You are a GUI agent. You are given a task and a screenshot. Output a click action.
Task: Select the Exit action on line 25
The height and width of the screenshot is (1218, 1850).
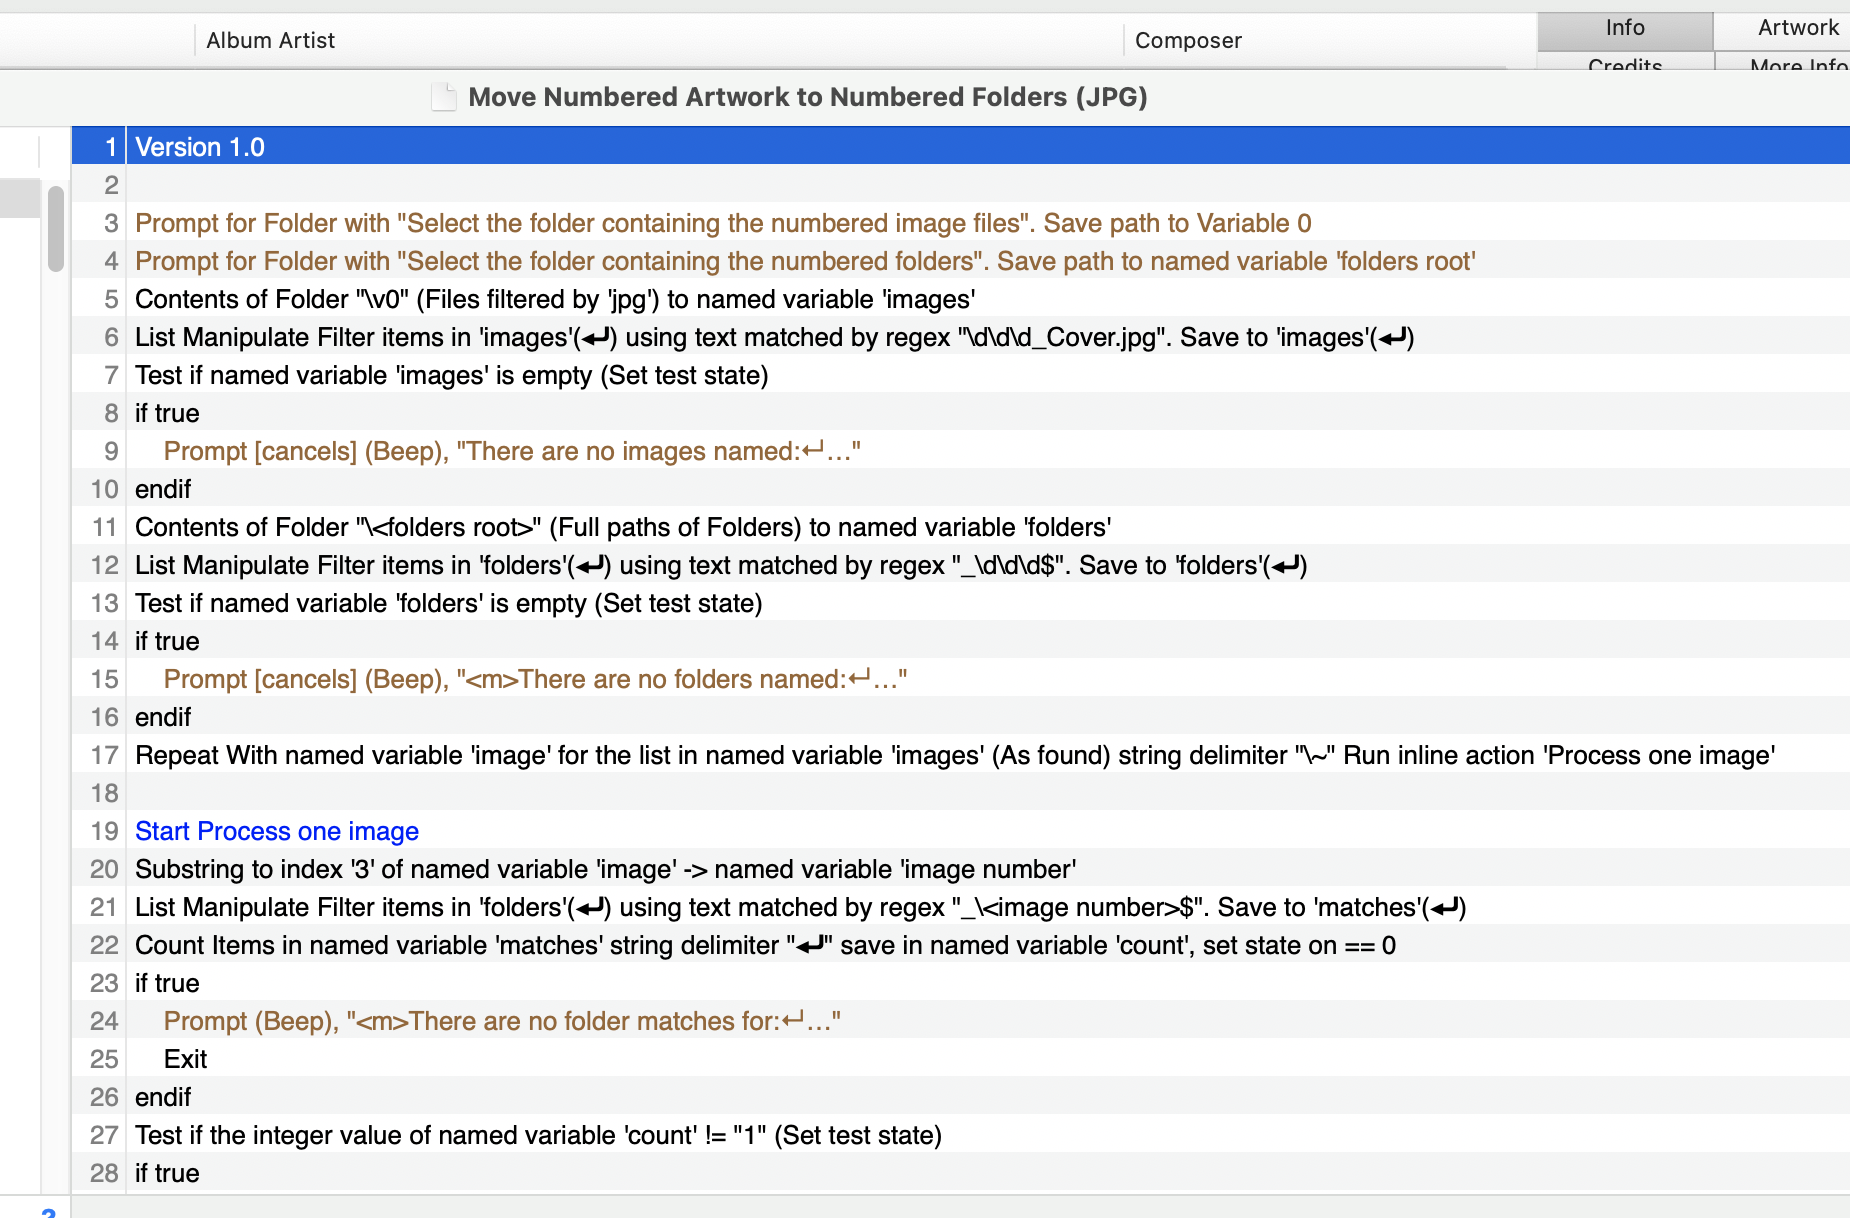(x=185, y=1059)
